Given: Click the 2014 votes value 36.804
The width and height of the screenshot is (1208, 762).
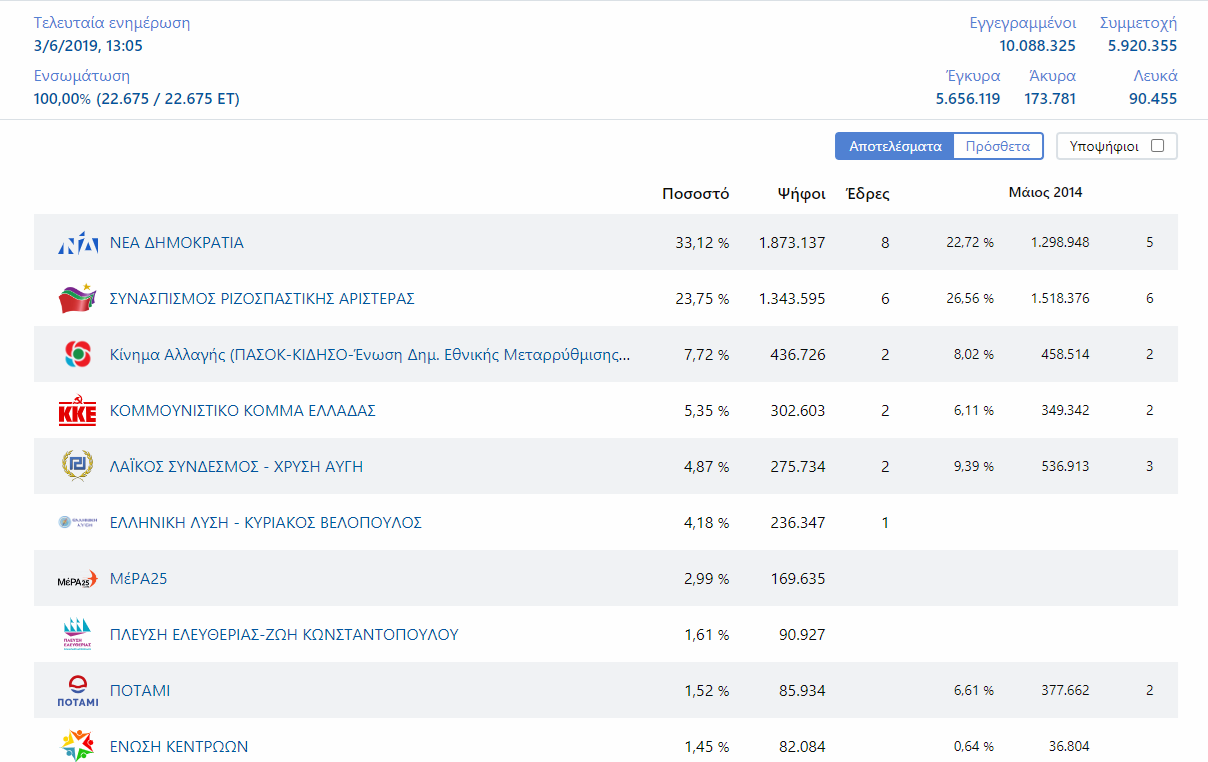Looking at the screenshot, I should point(1069,747).
